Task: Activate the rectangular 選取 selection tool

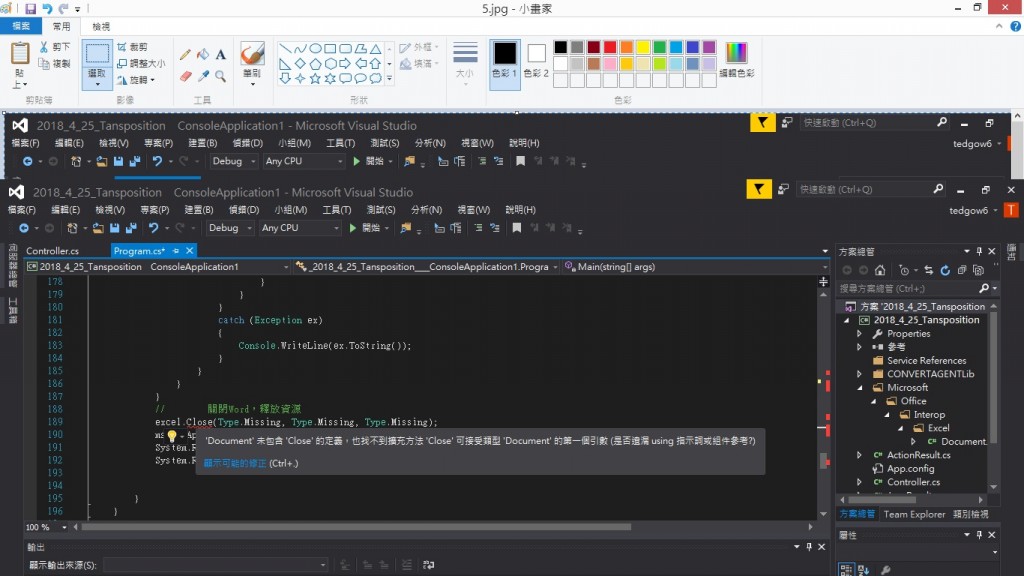Action: pyautogui.click(x=97, y=54)
